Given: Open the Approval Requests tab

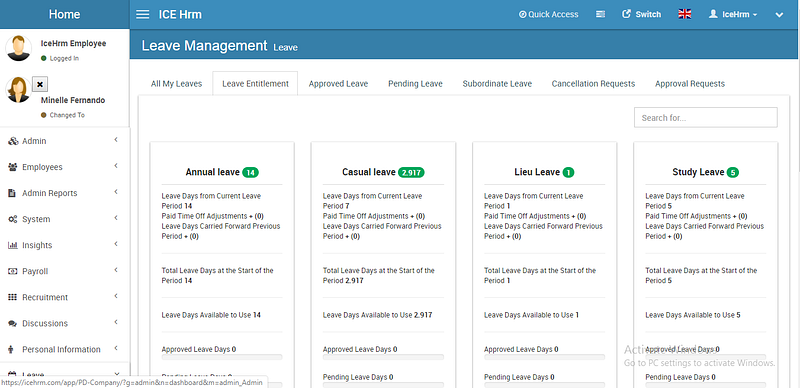Looking at the screenshot, I should pyautogui.click(x=690, y=84).
